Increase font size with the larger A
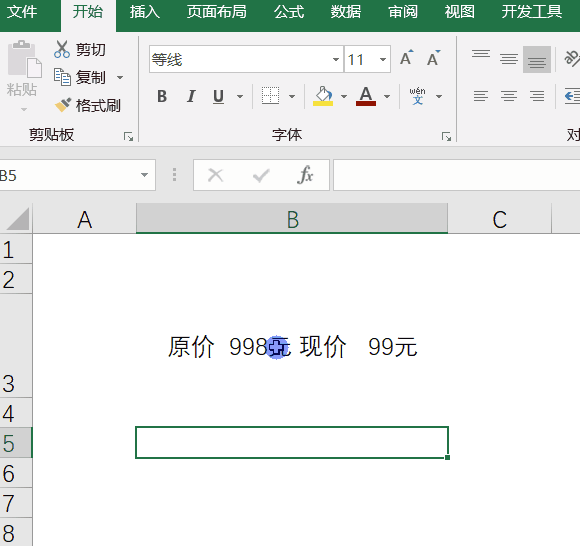The height and width of the screenshot is (546, 580). coord(406,58)
